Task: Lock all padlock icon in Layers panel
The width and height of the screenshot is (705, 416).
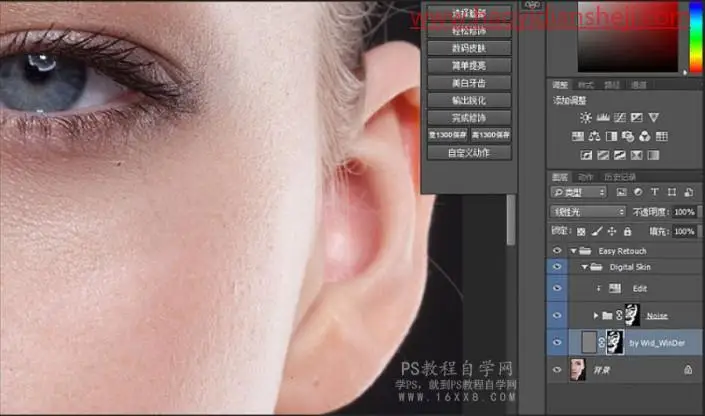Action: coord(627,232)
